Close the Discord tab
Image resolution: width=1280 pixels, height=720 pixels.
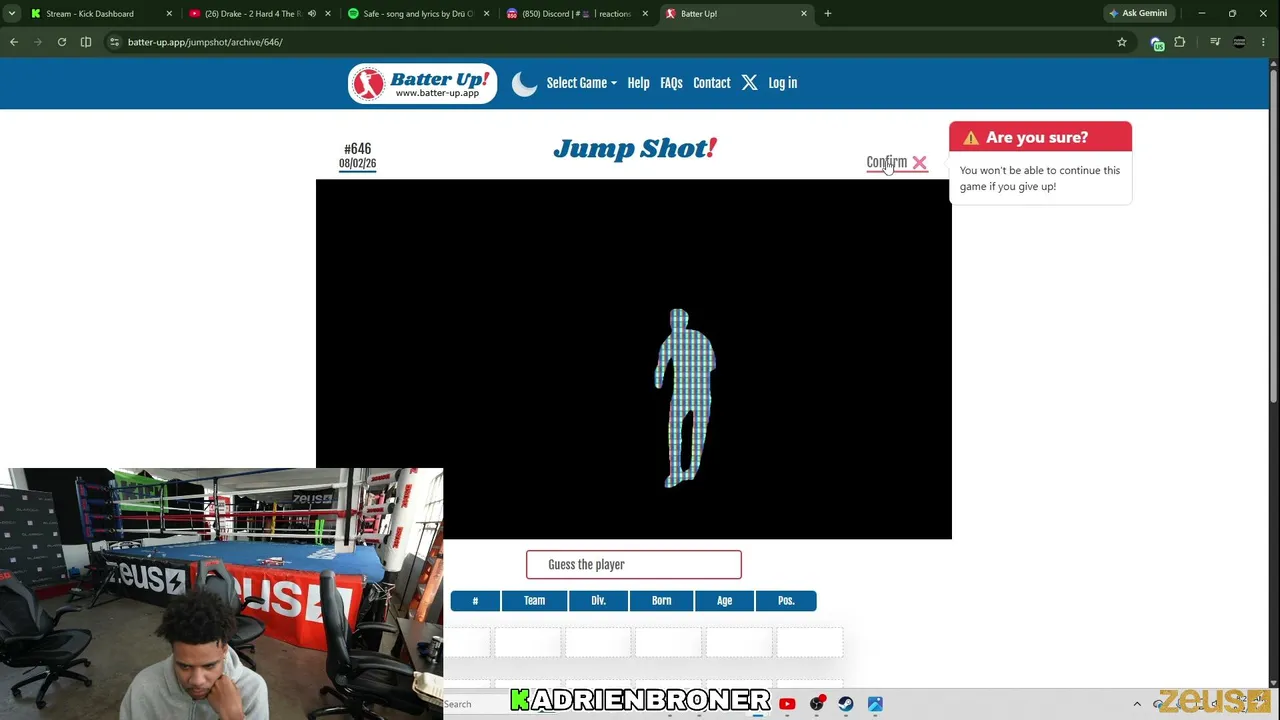click(645, 14)
